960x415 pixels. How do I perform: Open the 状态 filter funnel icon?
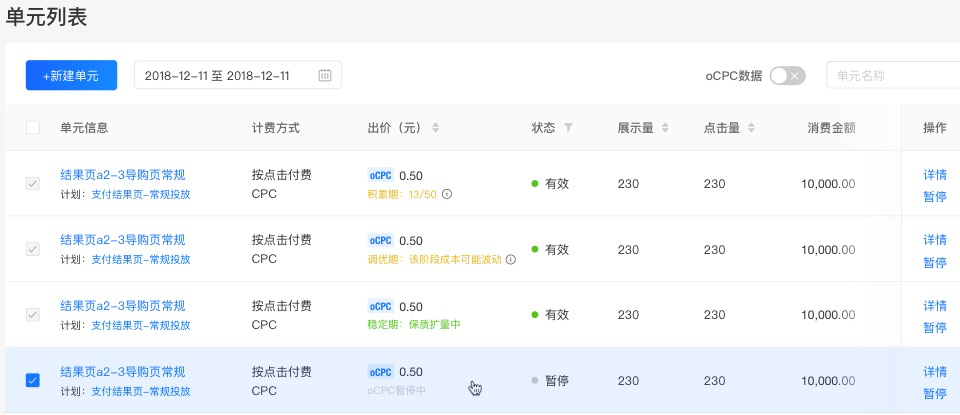pos(568,128)
